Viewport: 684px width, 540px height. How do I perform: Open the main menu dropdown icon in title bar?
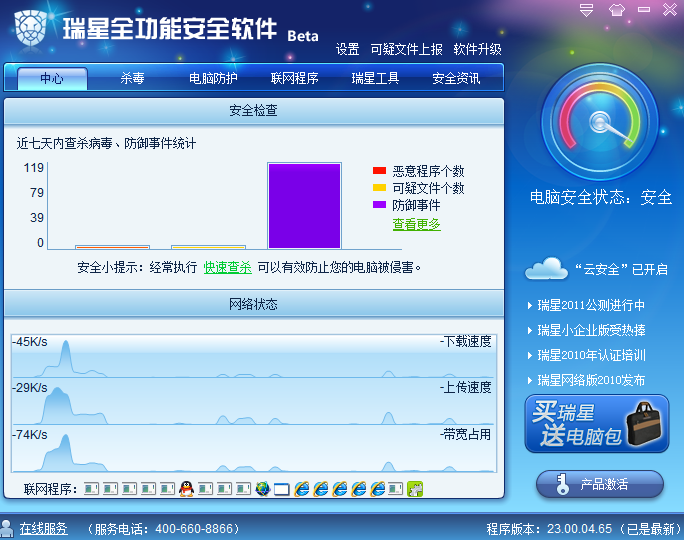[586, 10]
